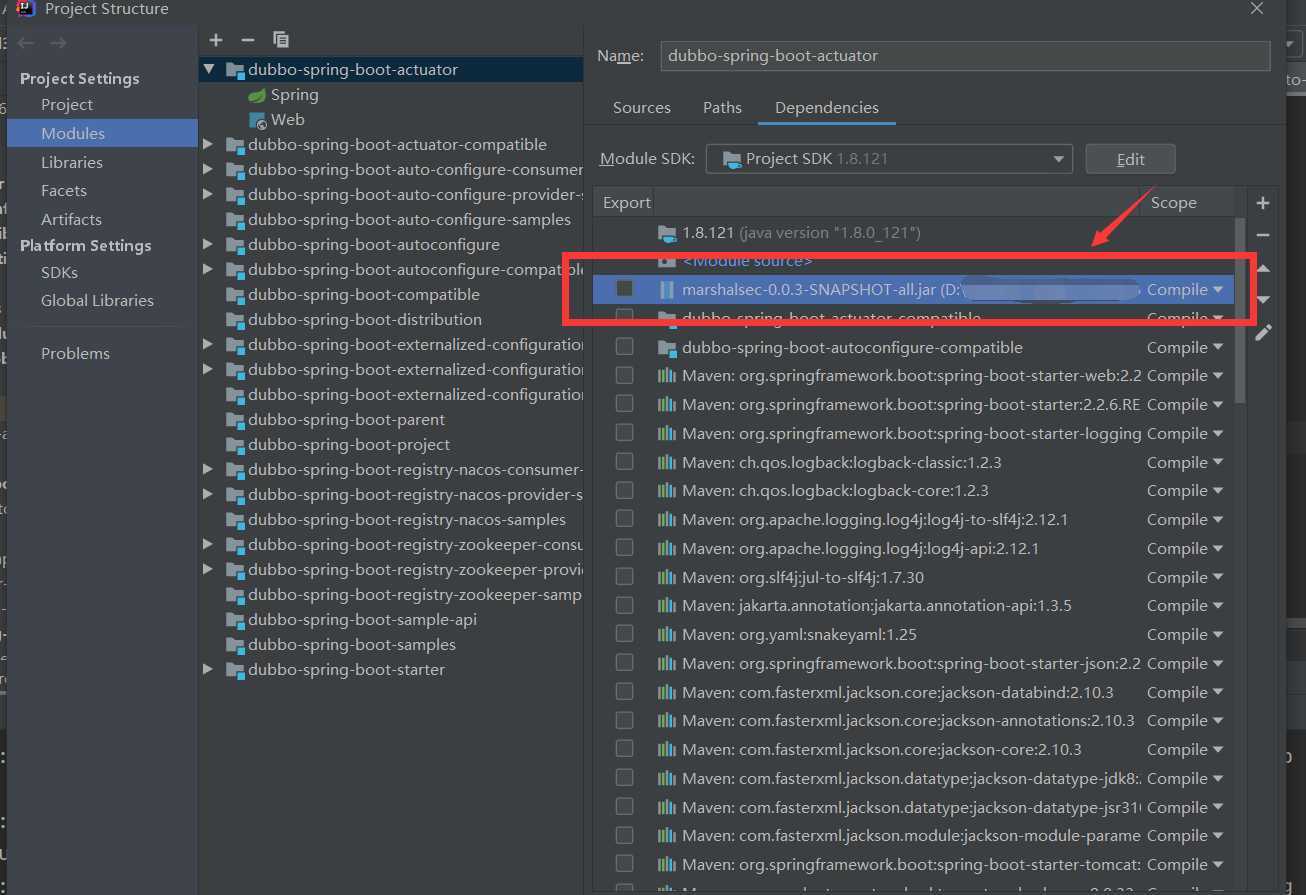Move dependency down with arrow icon
1306x895 pixels.
point(1263,300)
